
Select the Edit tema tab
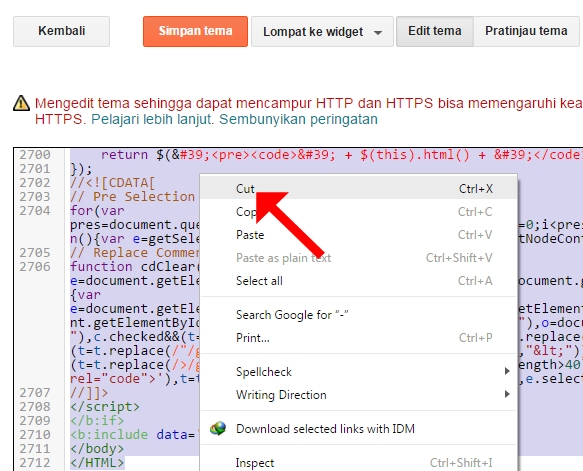point(435,31)
